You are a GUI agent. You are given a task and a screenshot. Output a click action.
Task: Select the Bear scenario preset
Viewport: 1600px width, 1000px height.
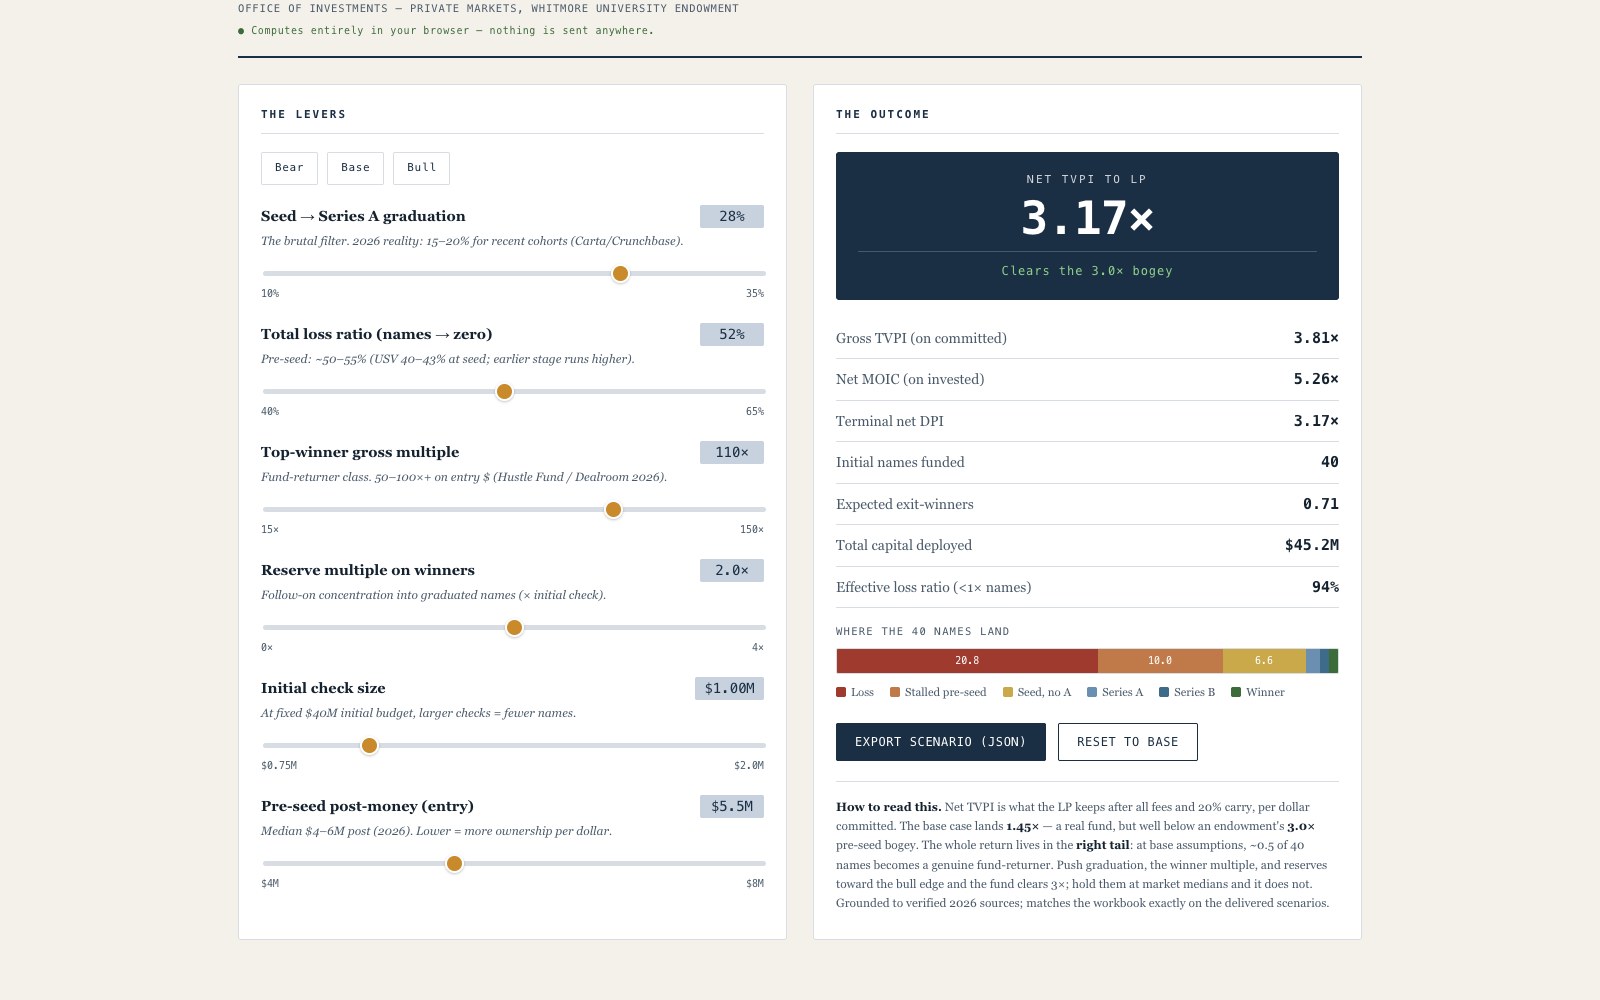[289, 168]
